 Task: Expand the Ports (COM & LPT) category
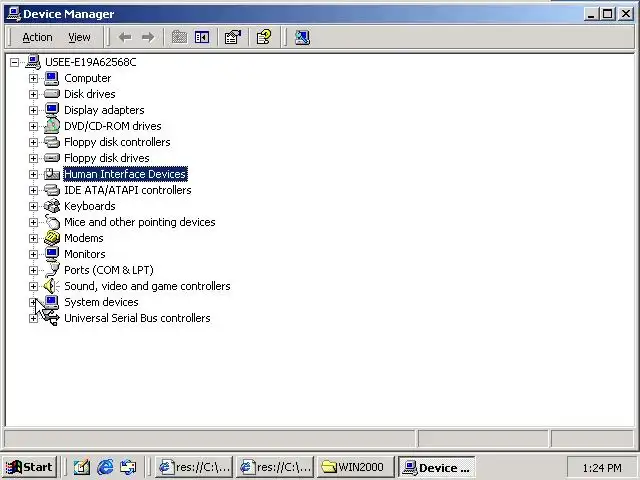(x=33, y=270)
